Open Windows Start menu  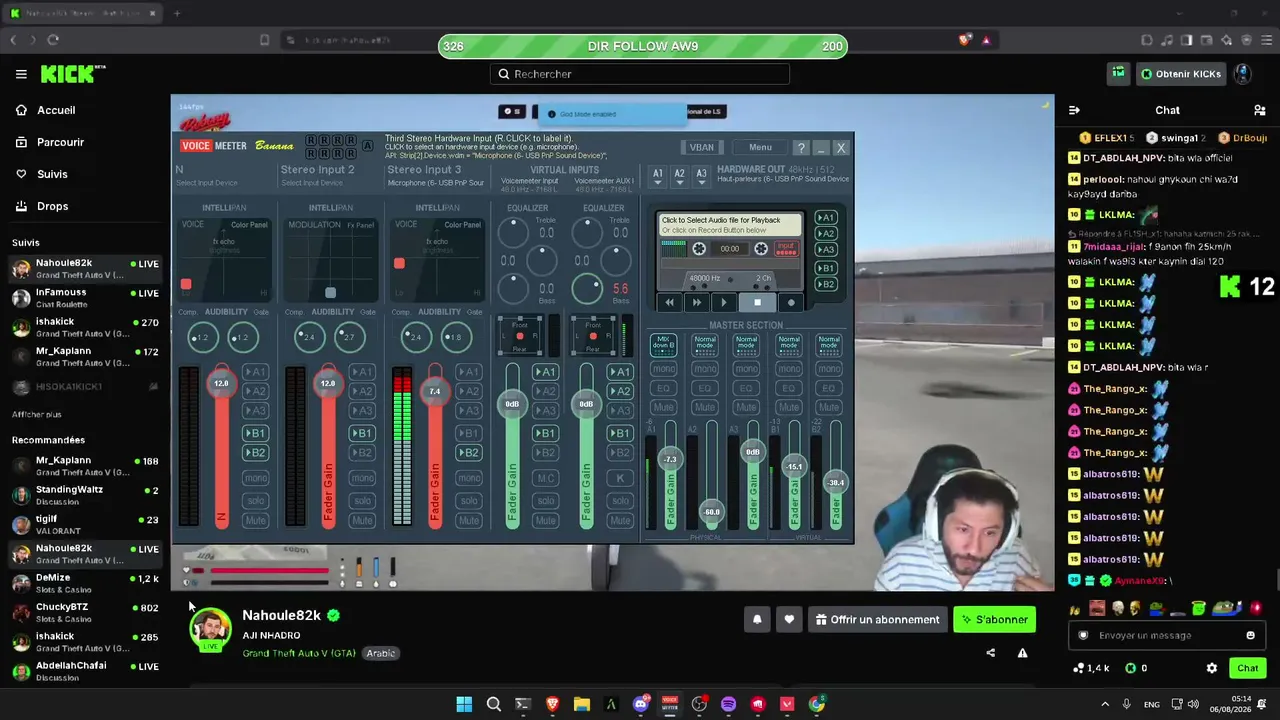[464, 704]
